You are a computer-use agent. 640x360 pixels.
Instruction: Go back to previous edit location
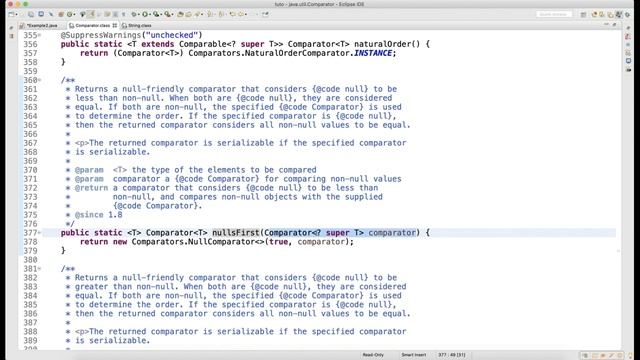click(x=232, y=14)
